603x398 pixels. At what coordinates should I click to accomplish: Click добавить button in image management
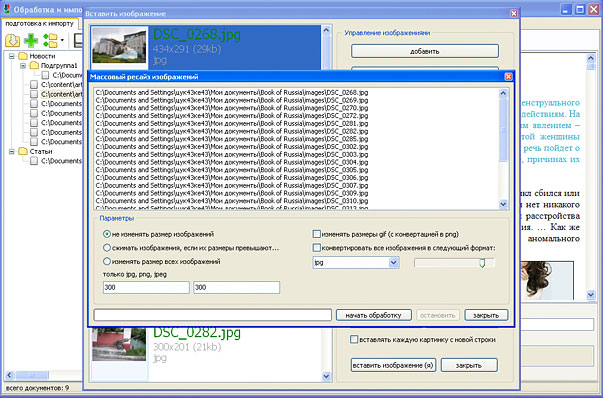click(x=425, y=51)
